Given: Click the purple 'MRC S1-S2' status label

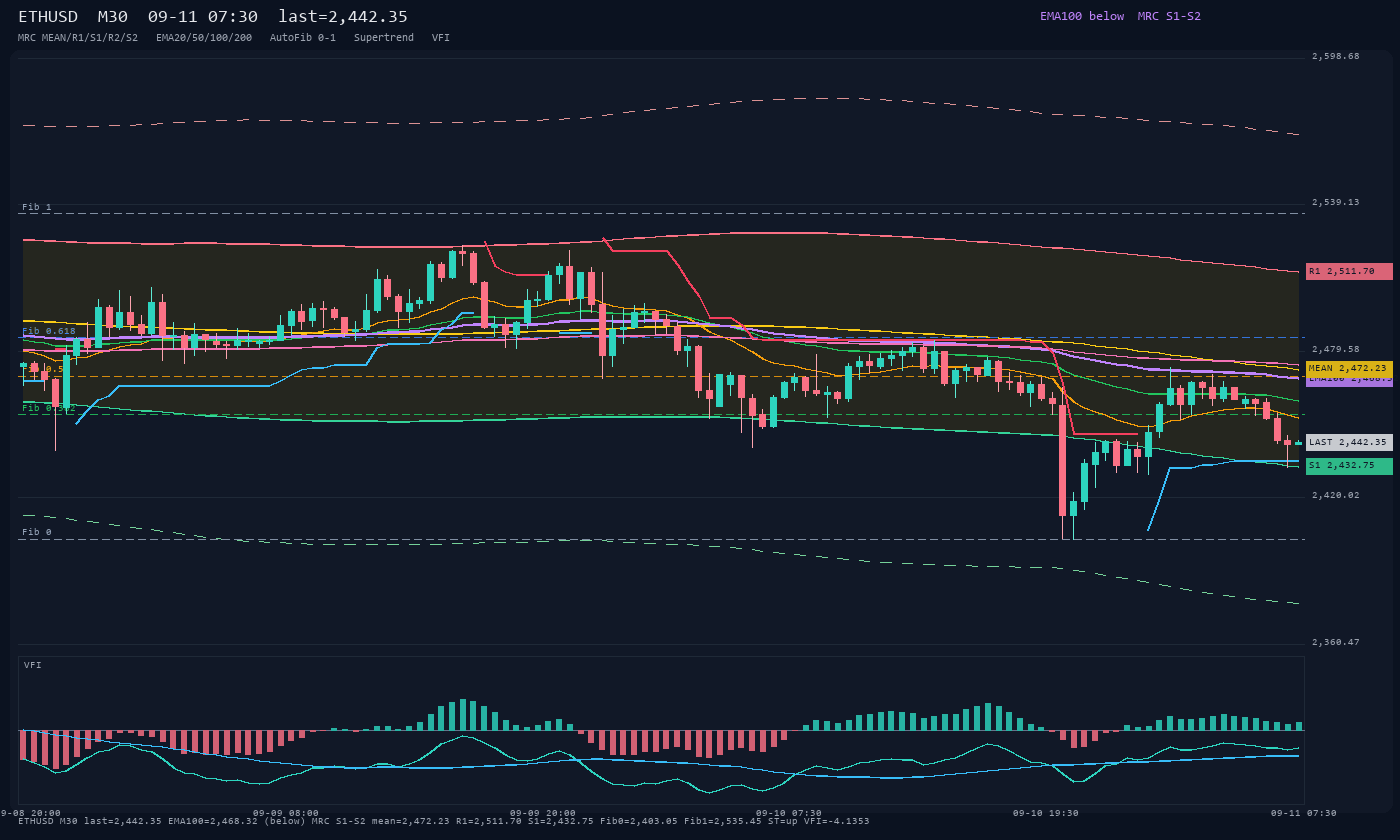Looking at the screenshot, I should [1169, 16].
